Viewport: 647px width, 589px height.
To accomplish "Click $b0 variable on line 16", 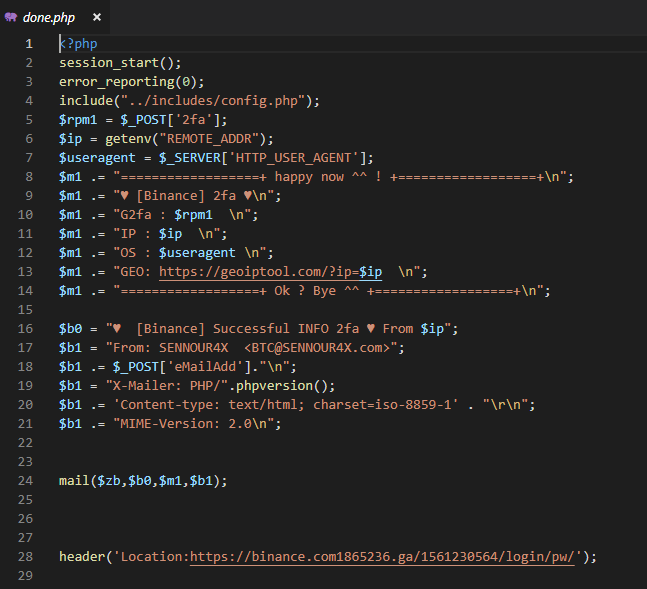I will click(70, 329).
